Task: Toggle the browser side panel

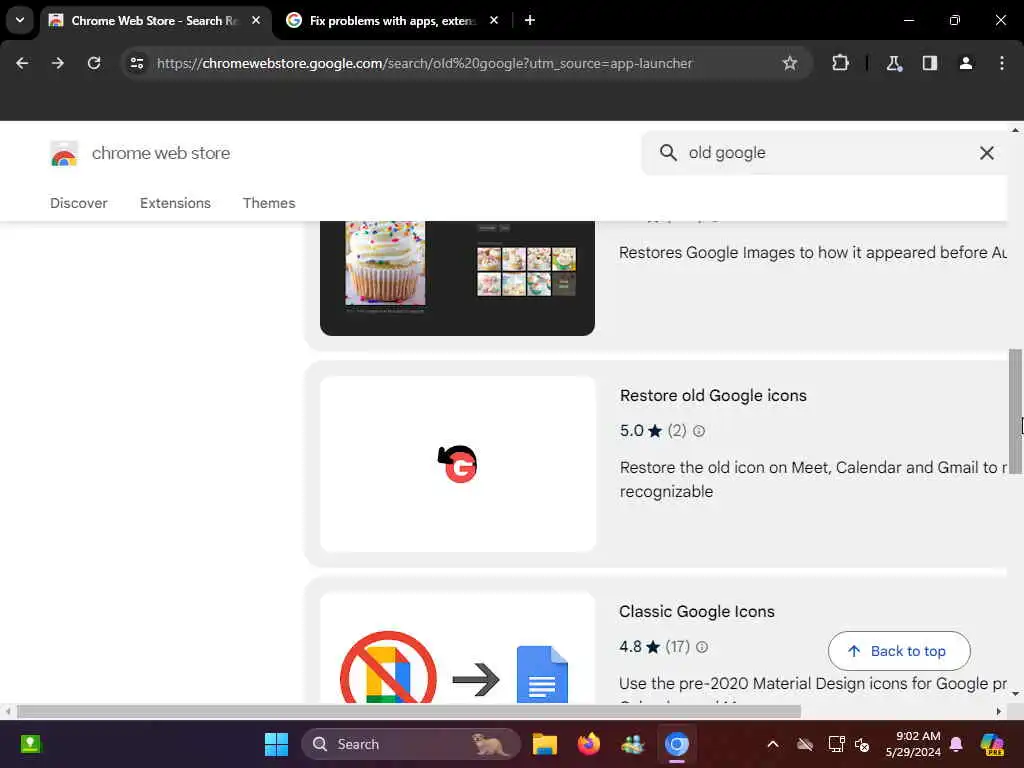Action: 929,63
